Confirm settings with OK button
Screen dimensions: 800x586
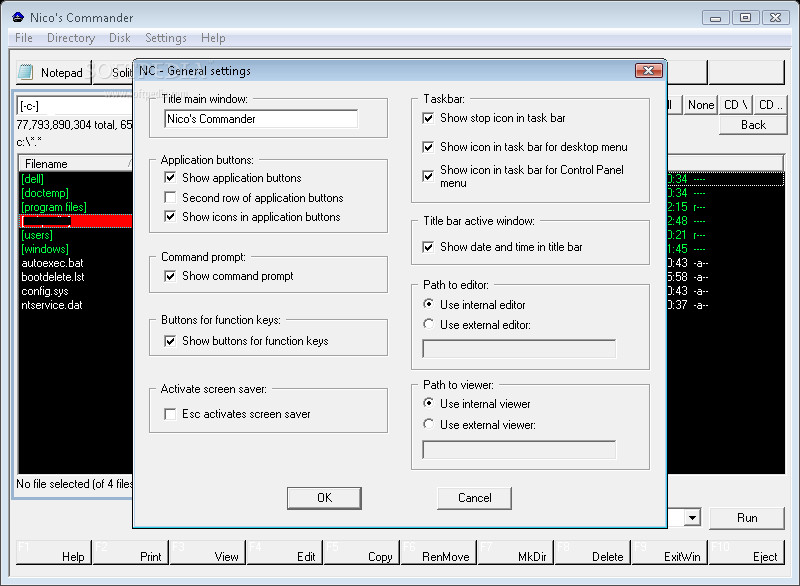click(324, 498)
